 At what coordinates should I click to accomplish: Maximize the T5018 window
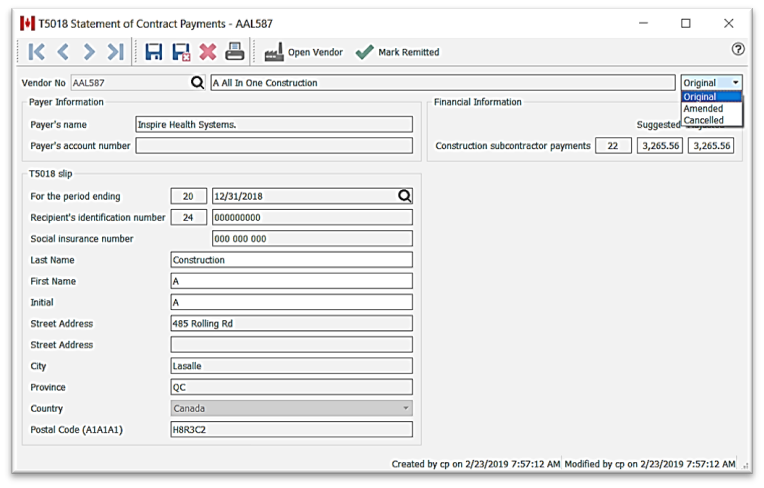686,23
